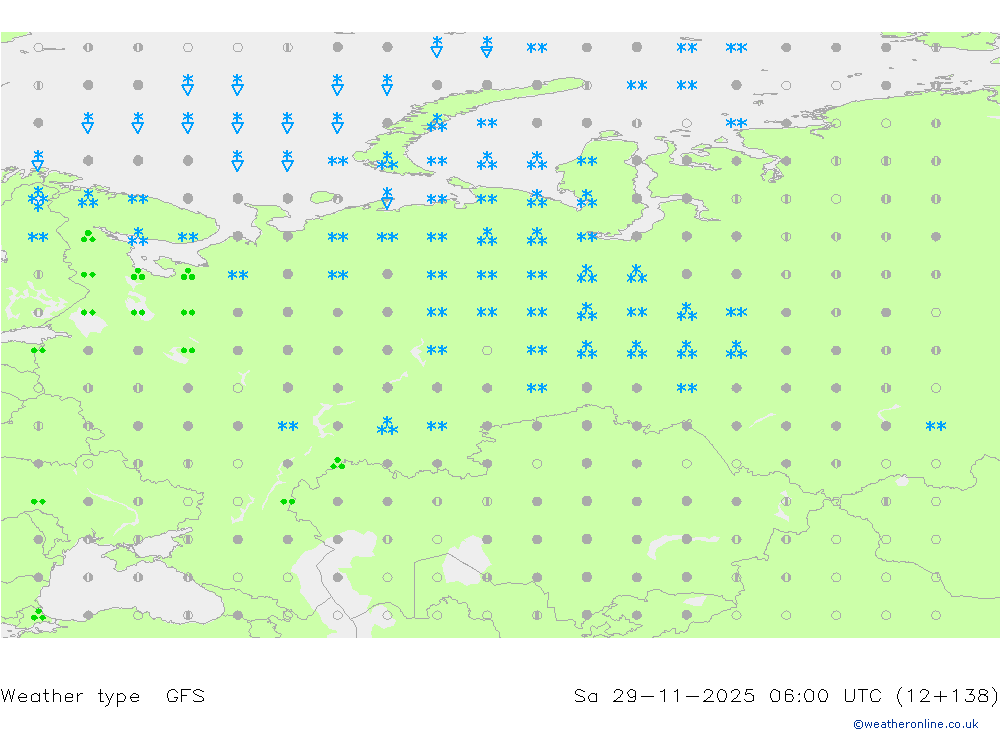This screenshot has height=733, width=1000.
Task: Click the four-snowflake heavy snow symbol
Action: (38, 199)
